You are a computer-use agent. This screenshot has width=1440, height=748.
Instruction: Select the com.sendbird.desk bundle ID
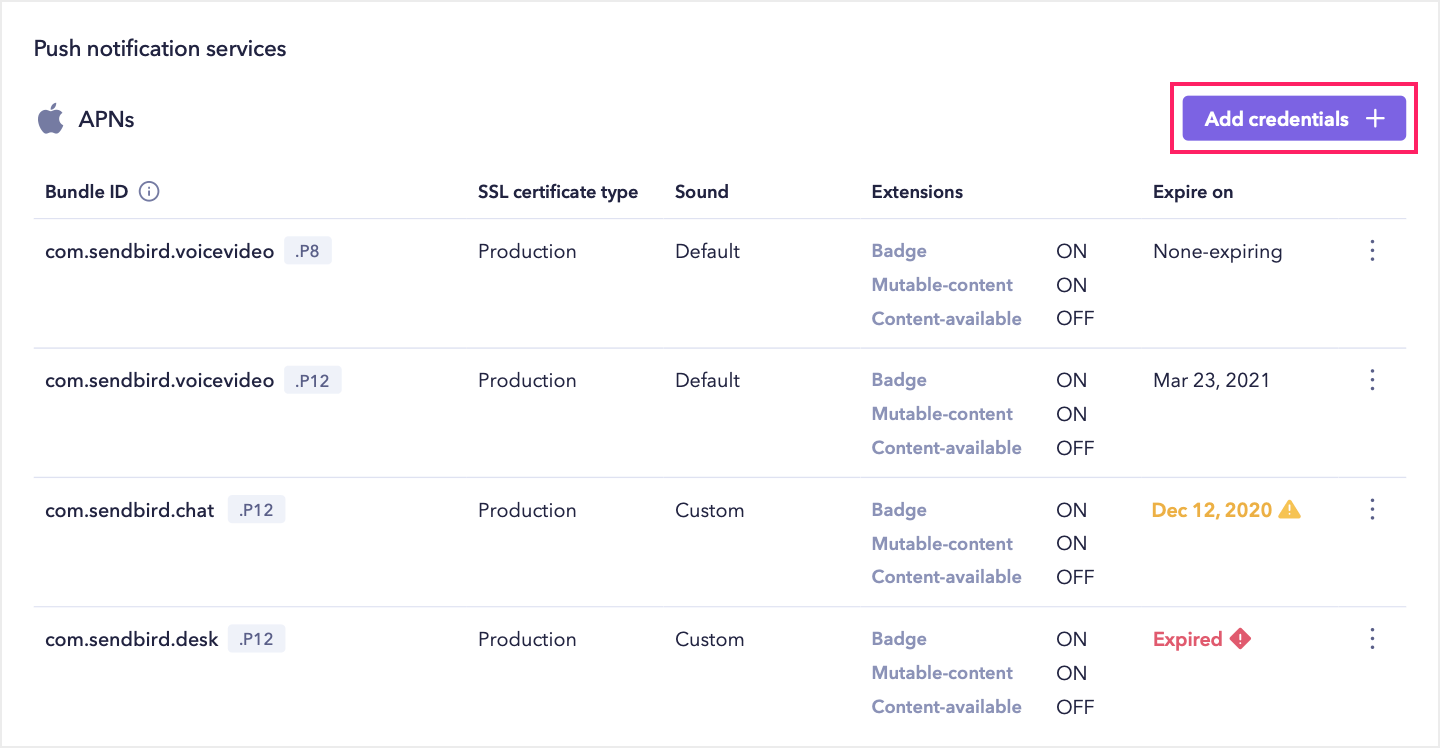point(131,639)
